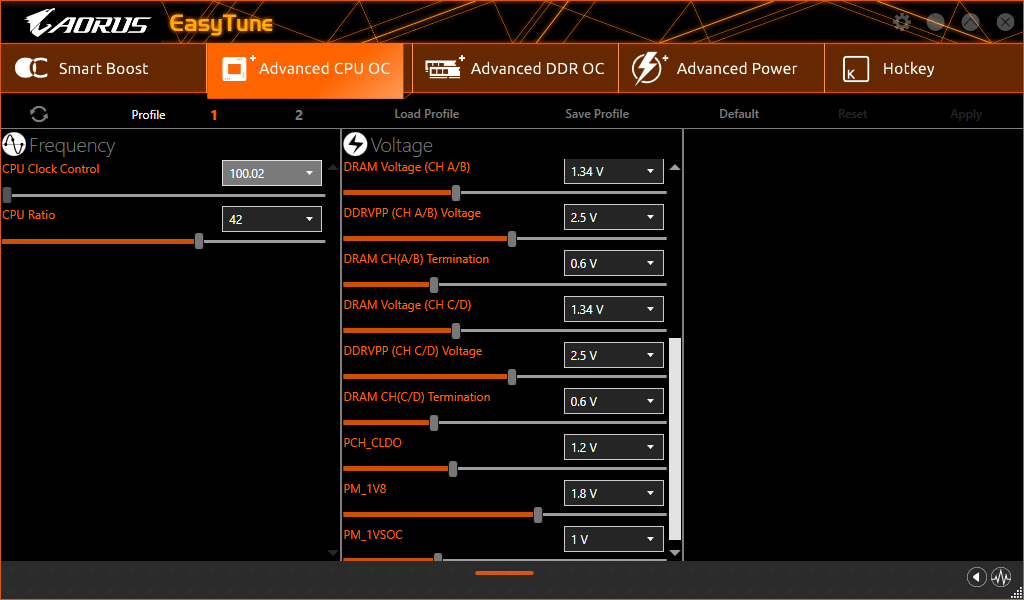Screen dimensions: 1024x600
Task: Click the Reset button
Action: 852,114
